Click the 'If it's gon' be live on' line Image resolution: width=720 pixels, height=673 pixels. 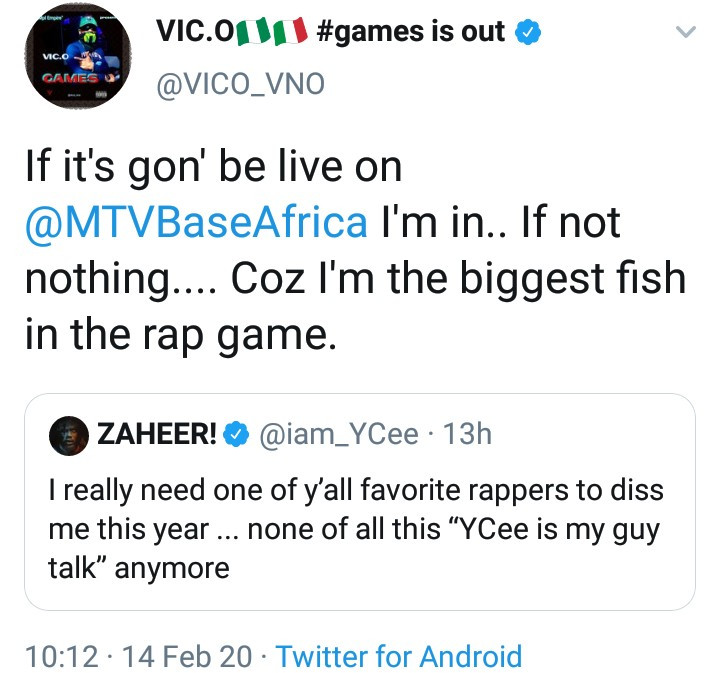(x=213, y=167)
